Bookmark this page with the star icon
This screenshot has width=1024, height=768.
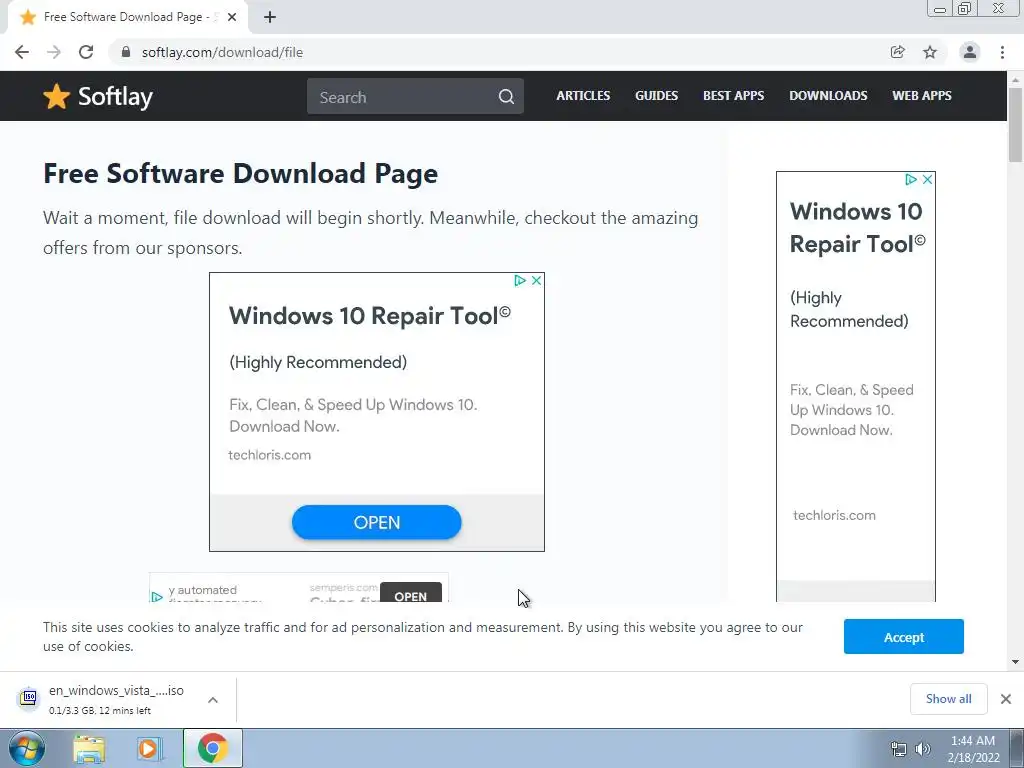pos(930,52)
